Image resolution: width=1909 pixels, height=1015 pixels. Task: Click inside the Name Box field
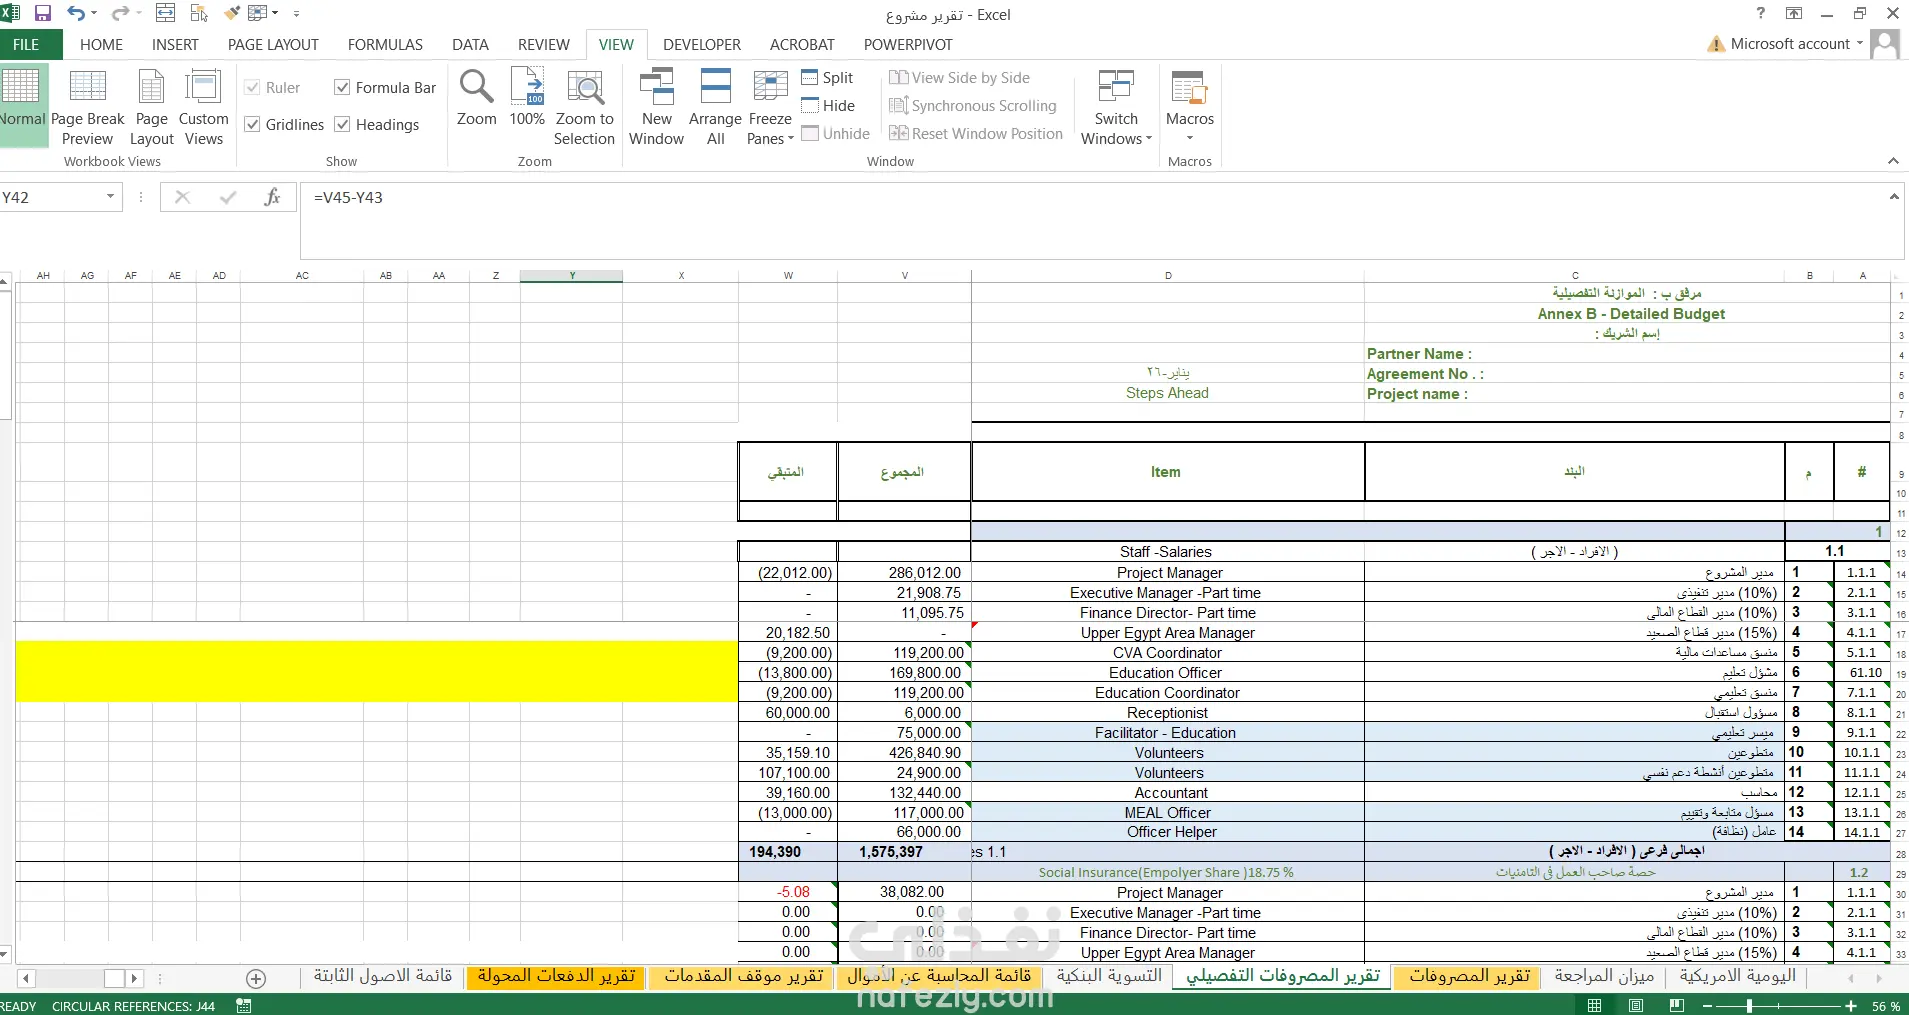pyautogui.click(x=51, y=197)
